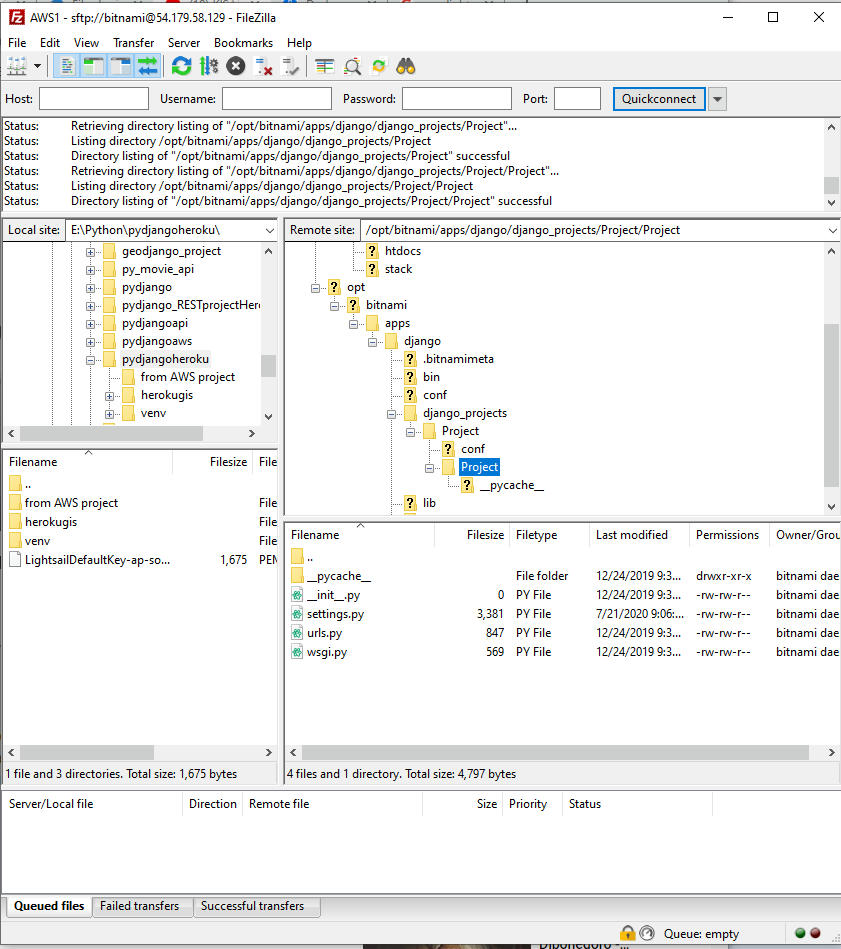Switch to the Failed transfers tab
Image resolution: width=841 pixels, height=949 pixels.
pos(140,906)
